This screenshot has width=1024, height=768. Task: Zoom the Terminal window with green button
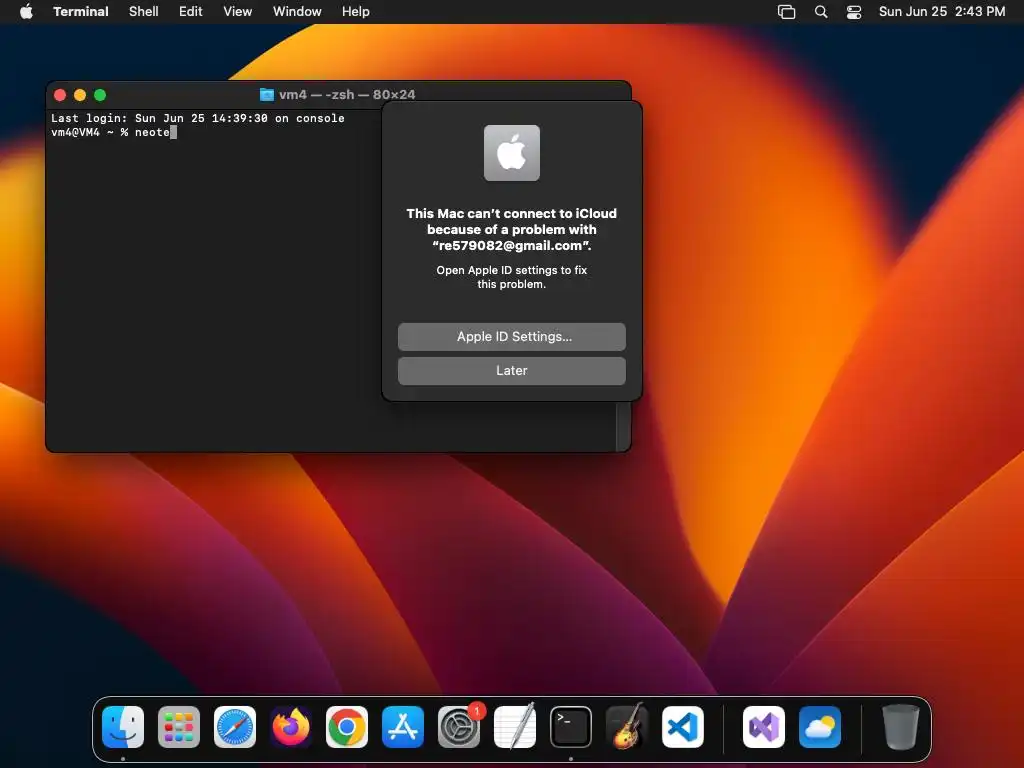(100, 95)
